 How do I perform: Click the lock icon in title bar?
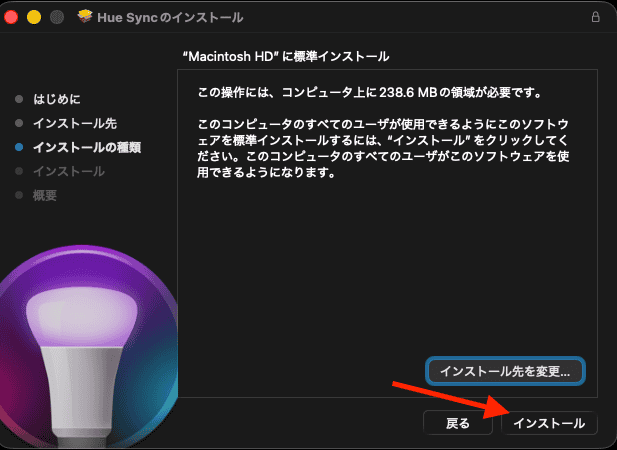(596, 17)
